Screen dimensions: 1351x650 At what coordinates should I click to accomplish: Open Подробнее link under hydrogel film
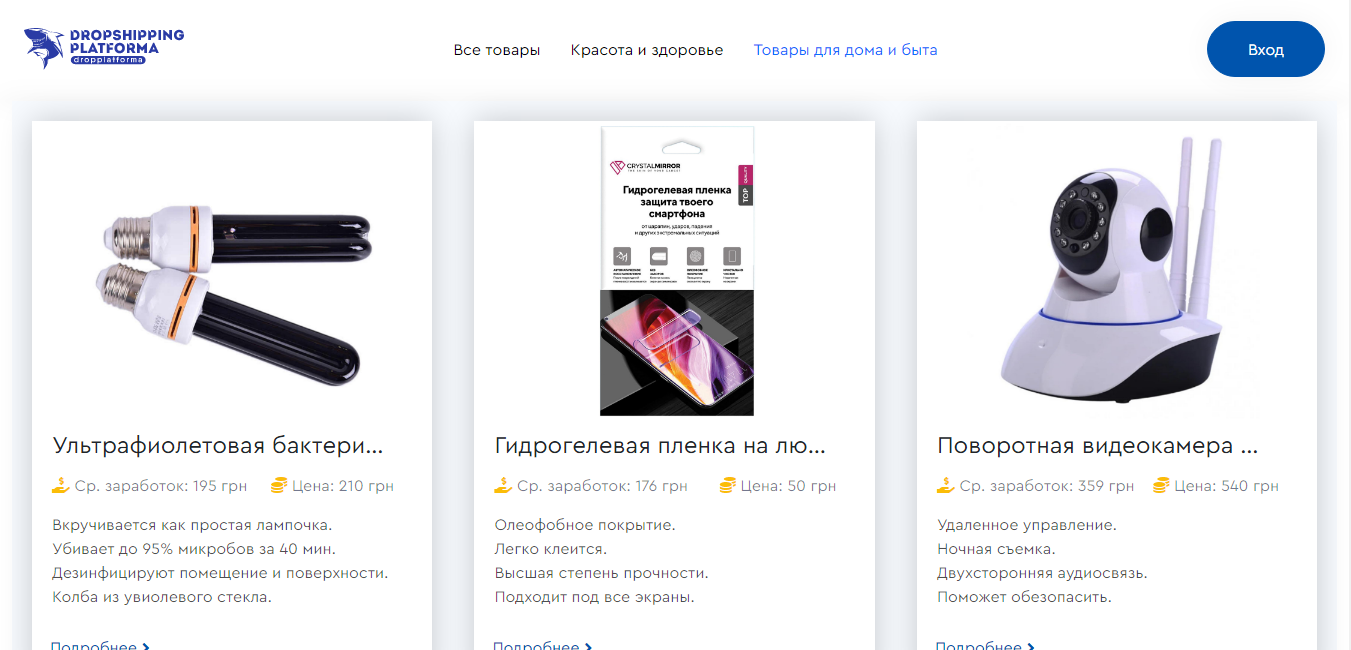point(542,644)
